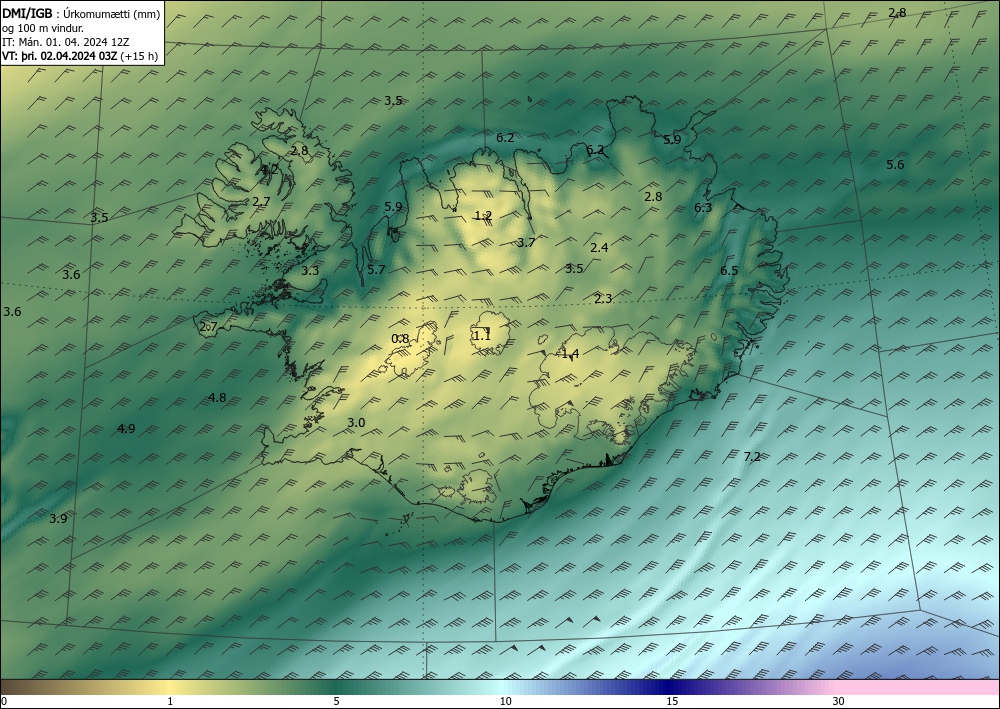Click the "og 100 m vindur." legend line

pos(43,28)
